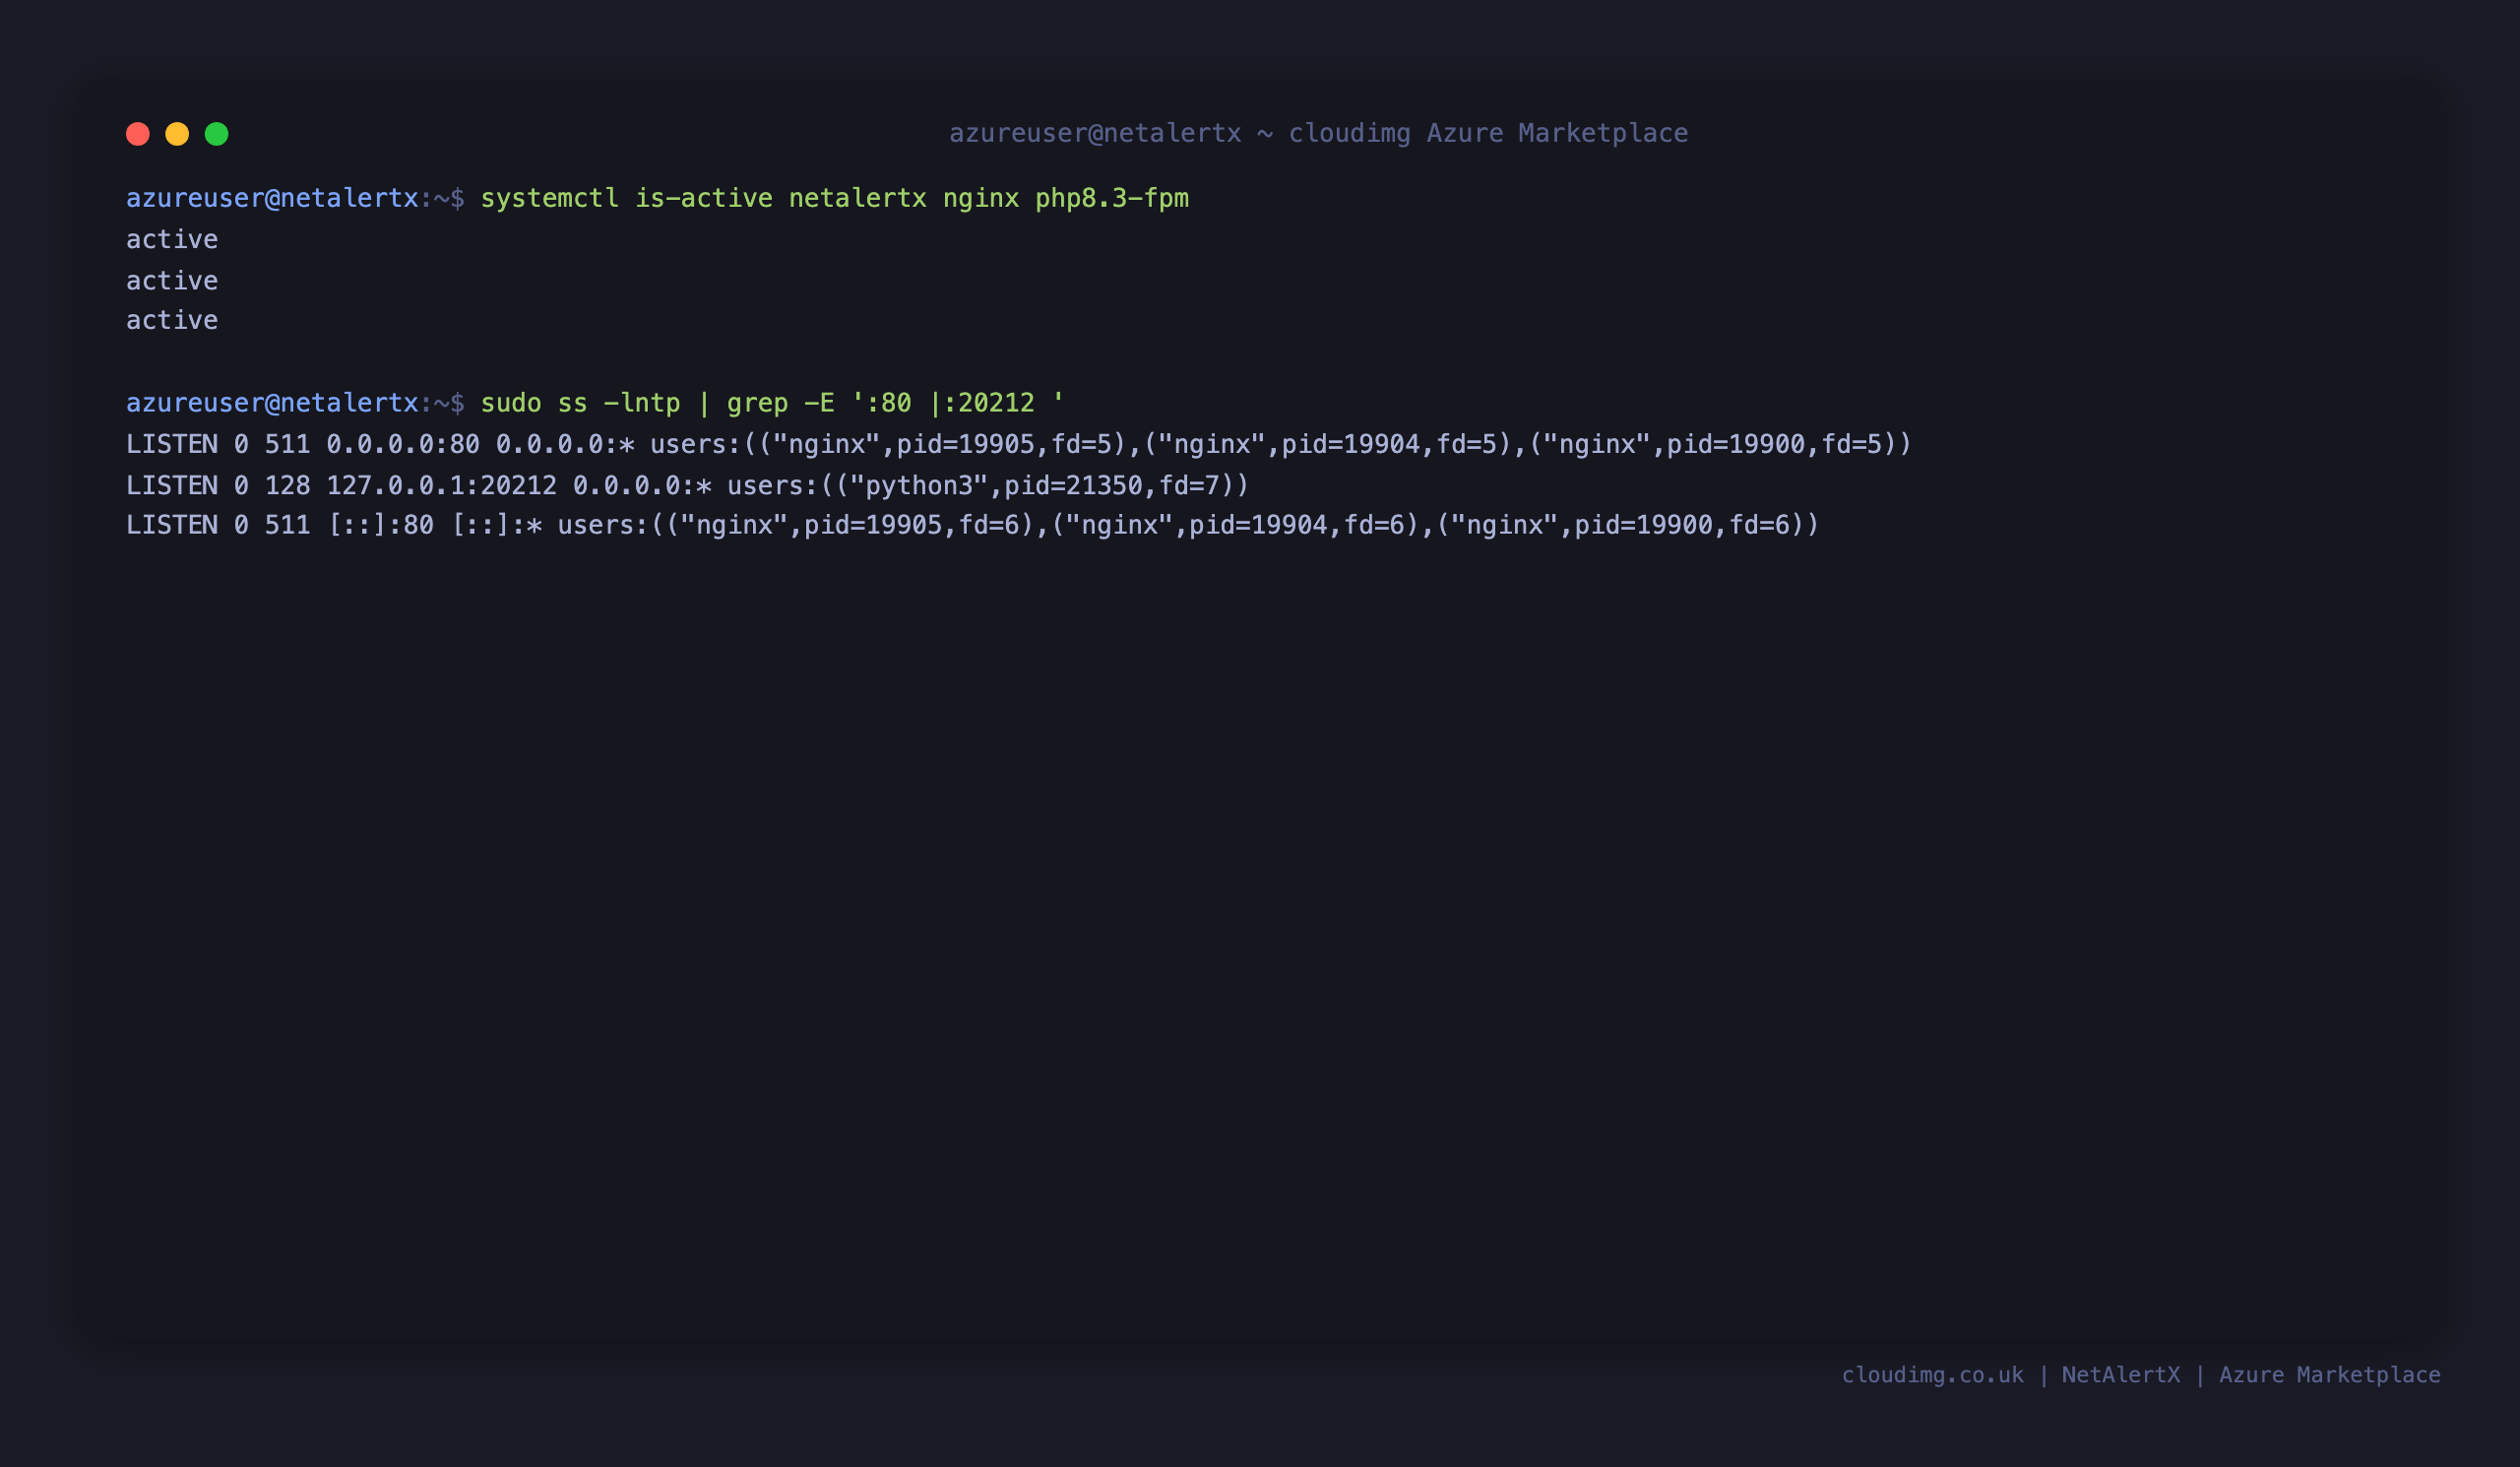This screenshot has width=2520, height=1467.
Task: Click the second 'active' output line
Action: [172, 281]
